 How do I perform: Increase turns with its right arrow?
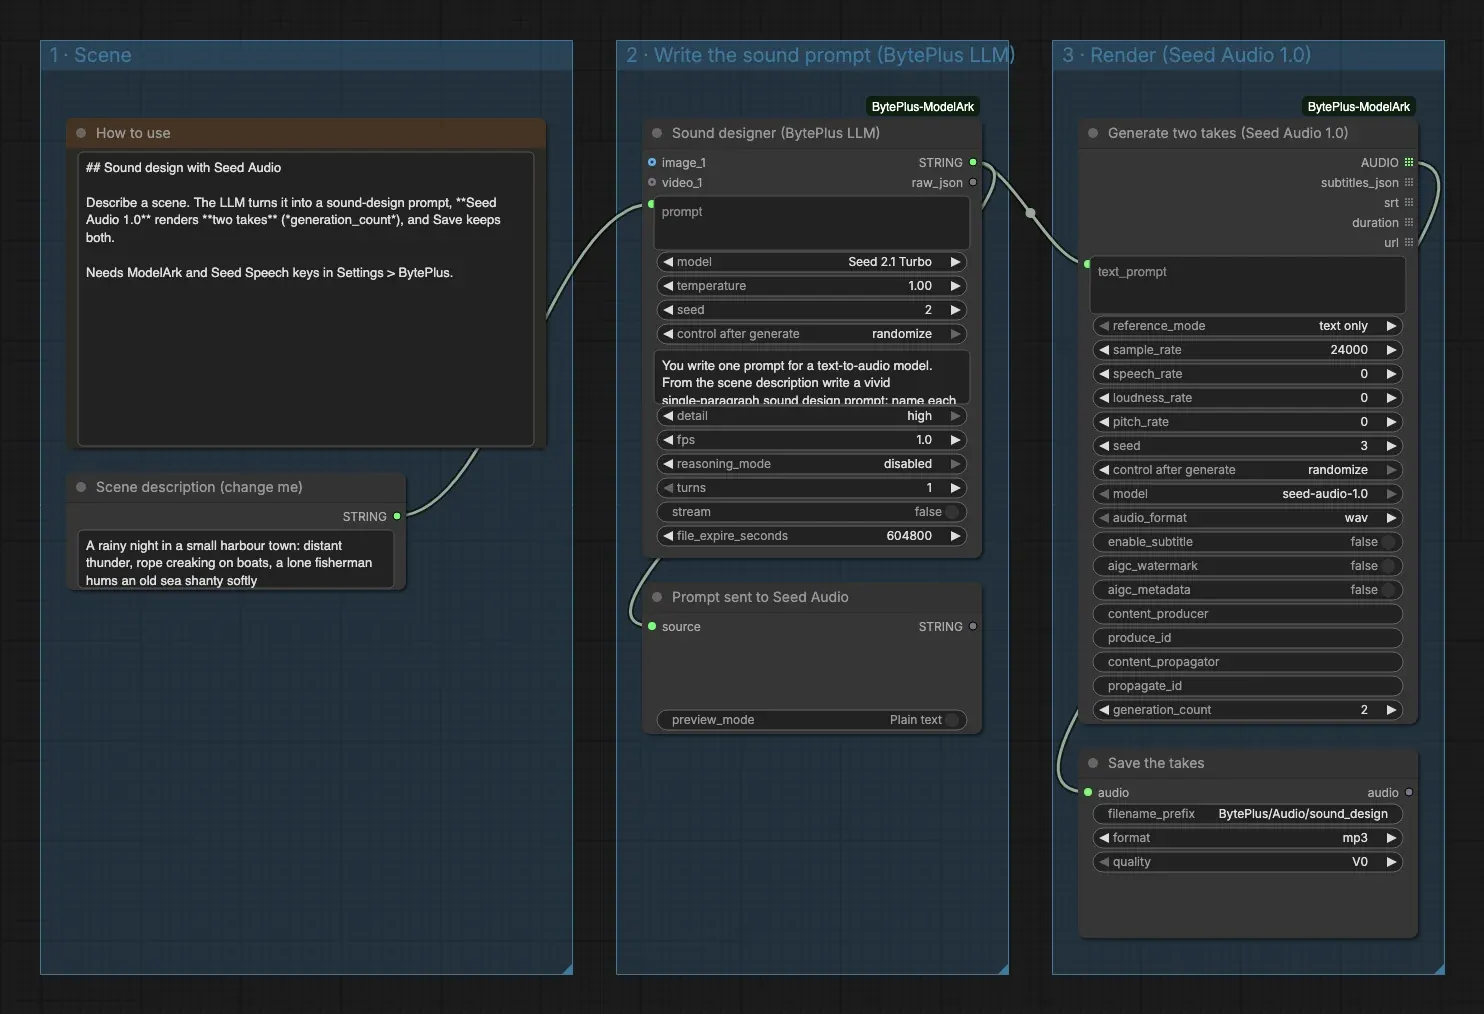955,488
